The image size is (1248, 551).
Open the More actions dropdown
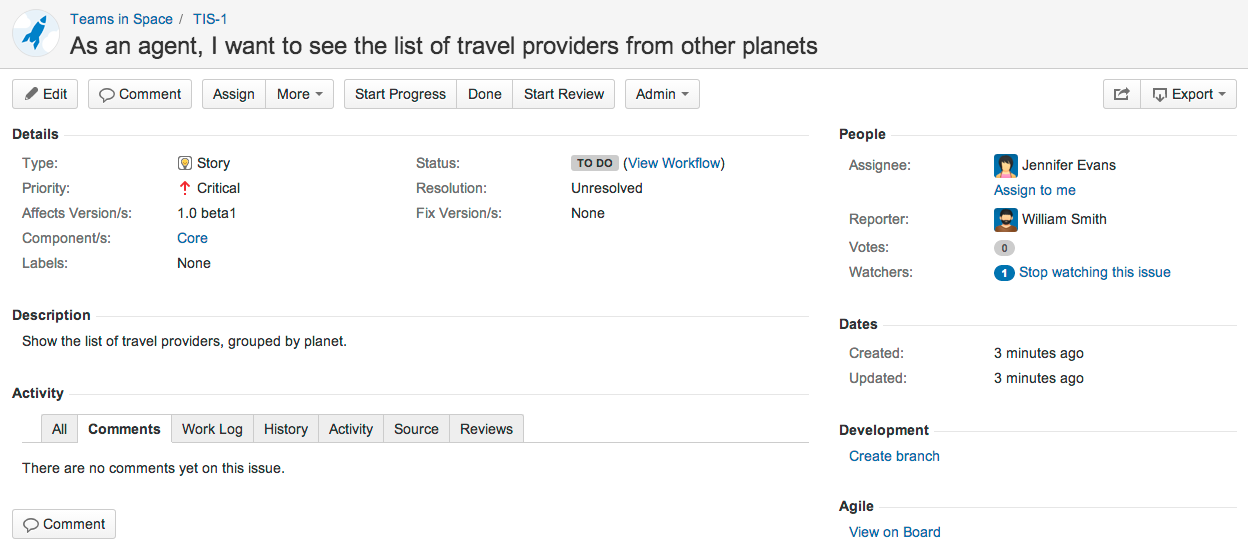[299, 94]
